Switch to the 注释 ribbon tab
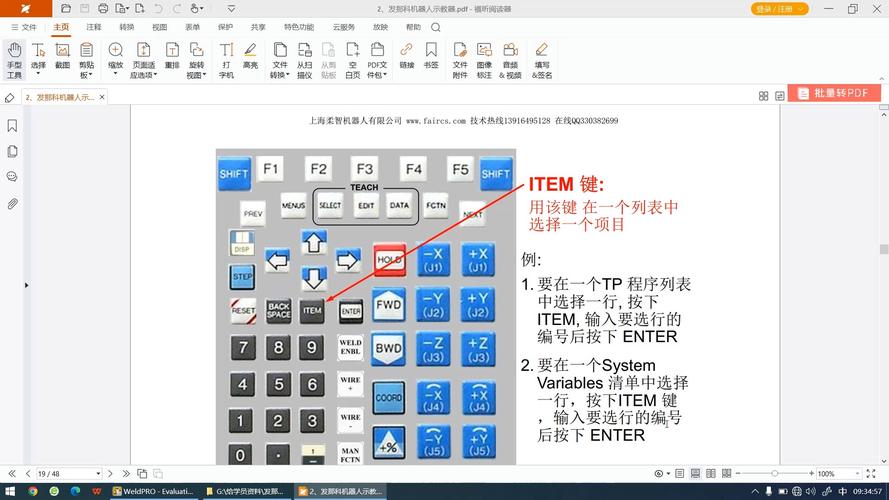Viewport: 889px width, 500px height. pyautogui.click(x=94, y=27)
